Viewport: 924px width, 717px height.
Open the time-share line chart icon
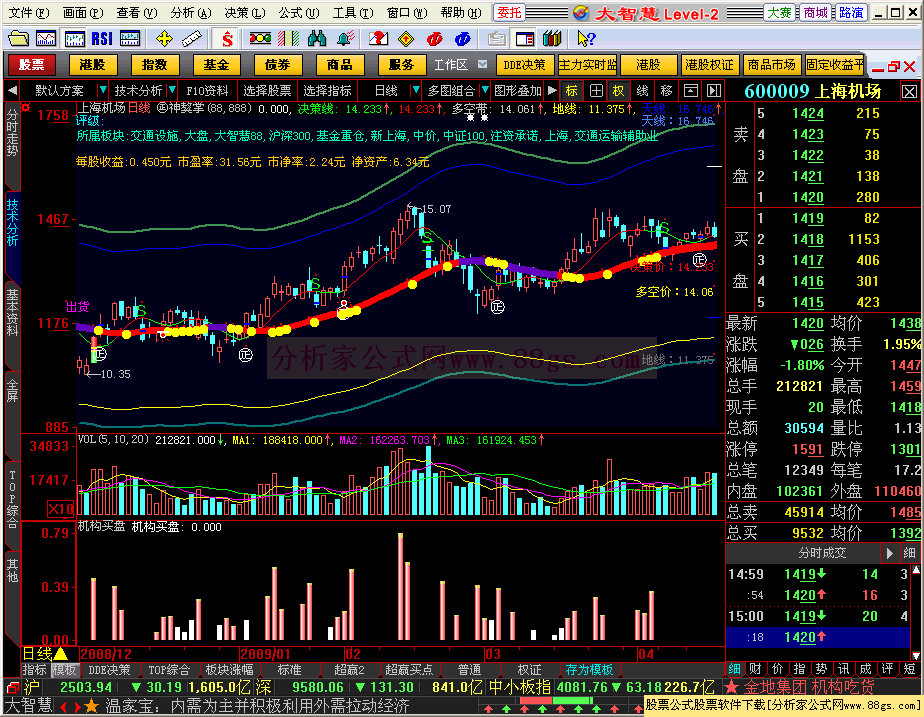[46, 39]
